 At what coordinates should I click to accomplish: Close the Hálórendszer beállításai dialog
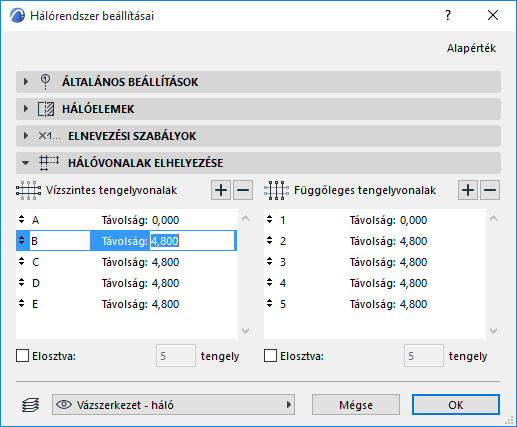tap(493, 15)
